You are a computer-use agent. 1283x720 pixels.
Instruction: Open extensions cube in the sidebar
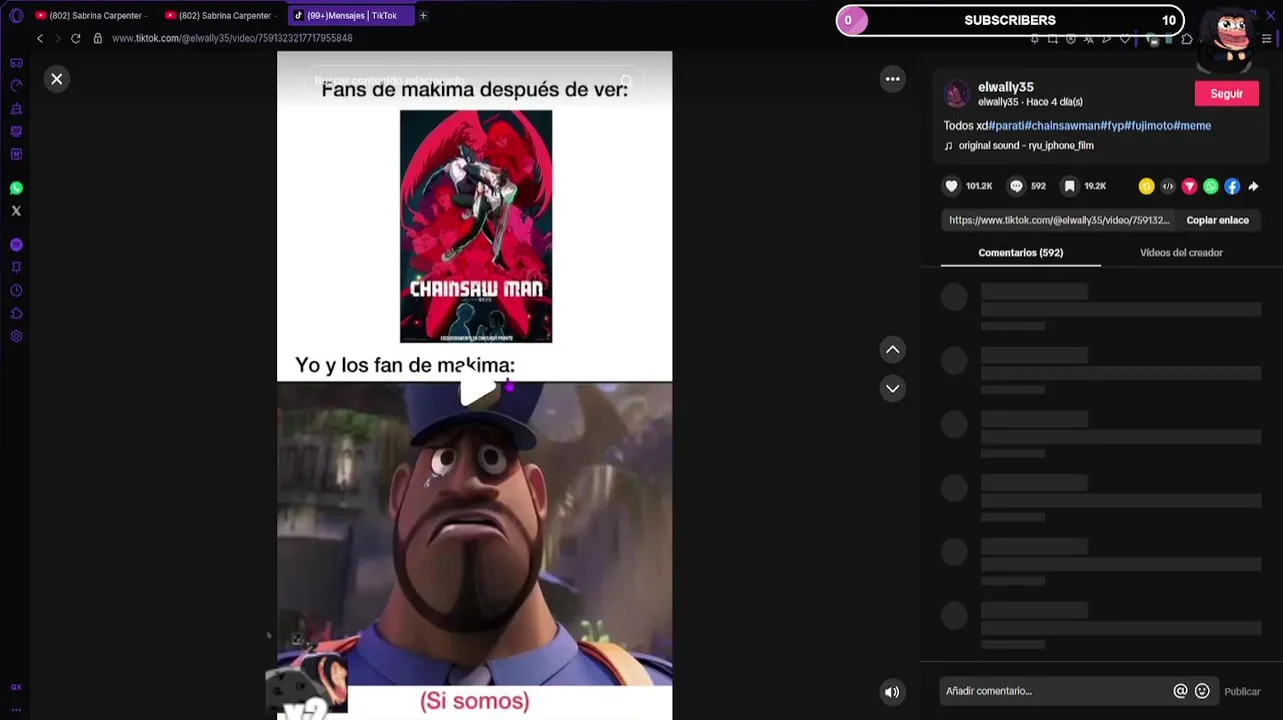16,314
